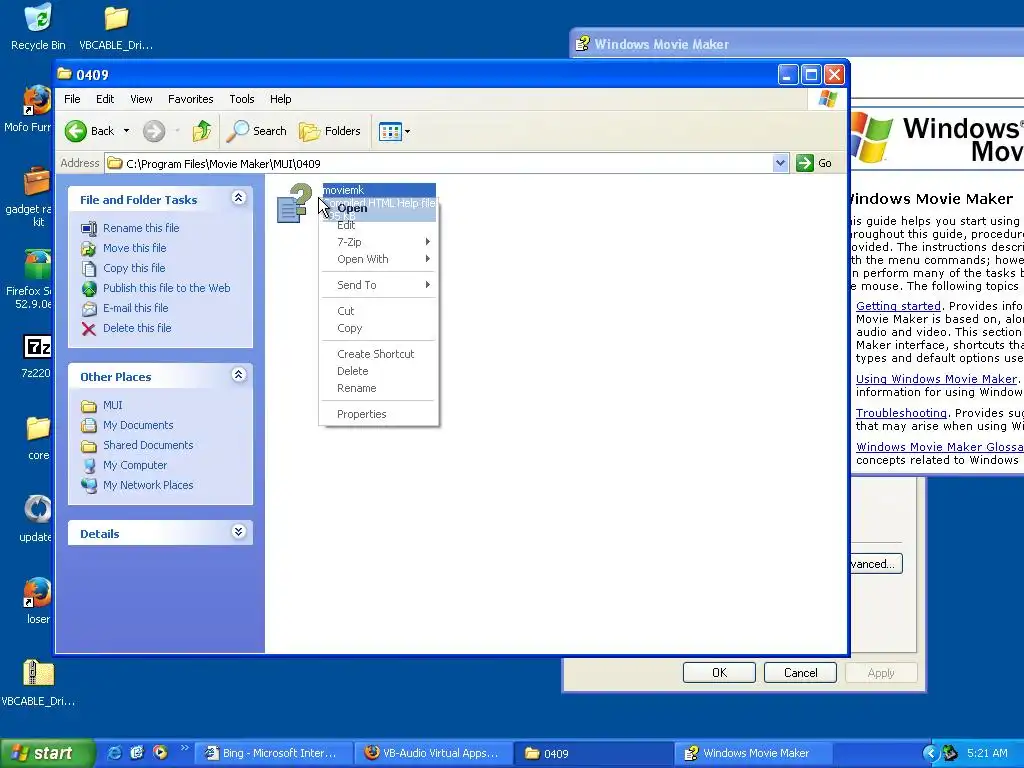
Task: Choose Open in the context menu
Action: tap(379, 208)
